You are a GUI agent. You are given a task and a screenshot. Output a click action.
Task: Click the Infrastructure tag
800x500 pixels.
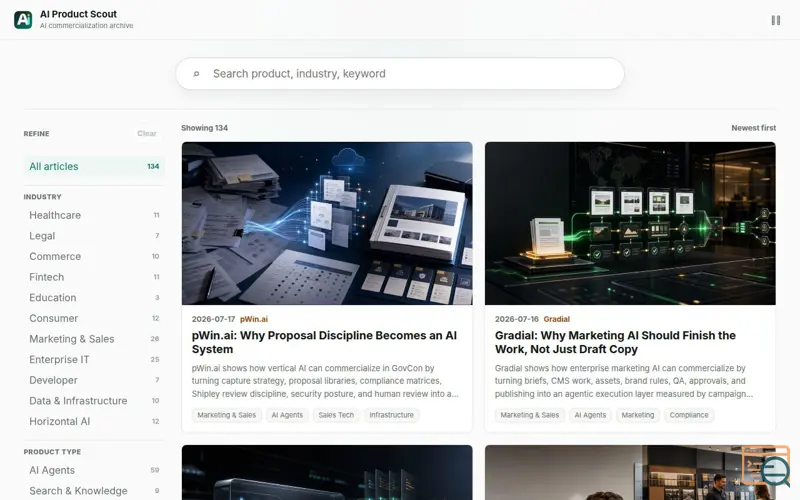pyautogui.click(x=391, y=415)
